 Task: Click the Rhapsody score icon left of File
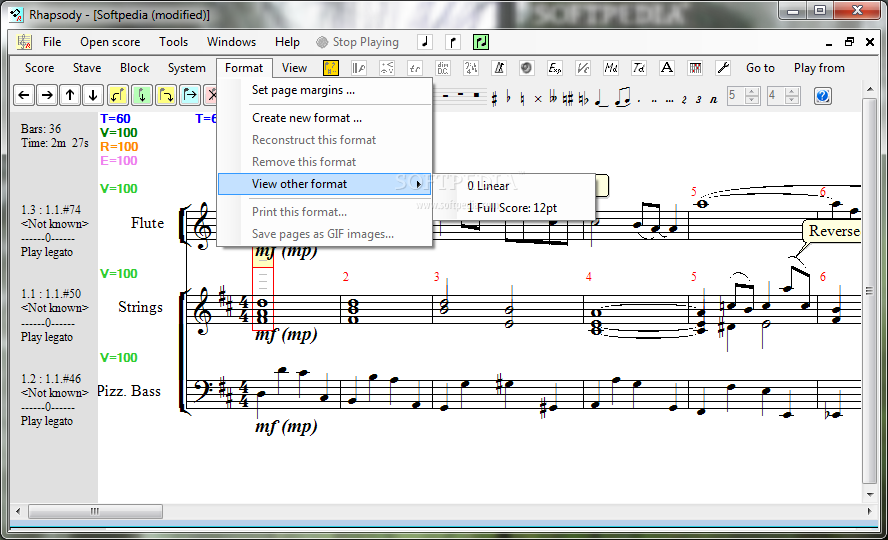24,42
